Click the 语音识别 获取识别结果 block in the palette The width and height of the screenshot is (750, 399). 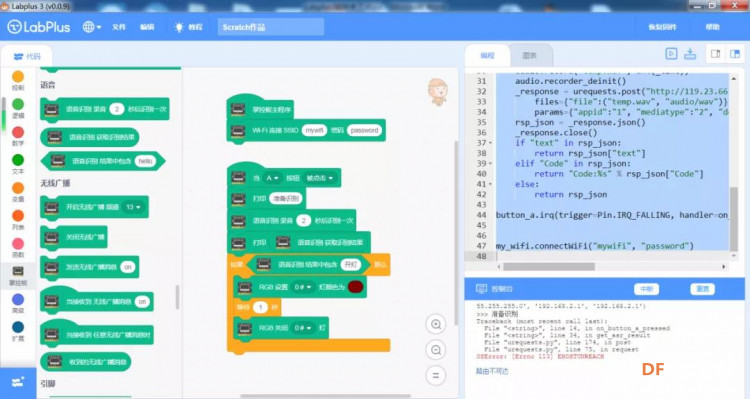tap(90, 137)
